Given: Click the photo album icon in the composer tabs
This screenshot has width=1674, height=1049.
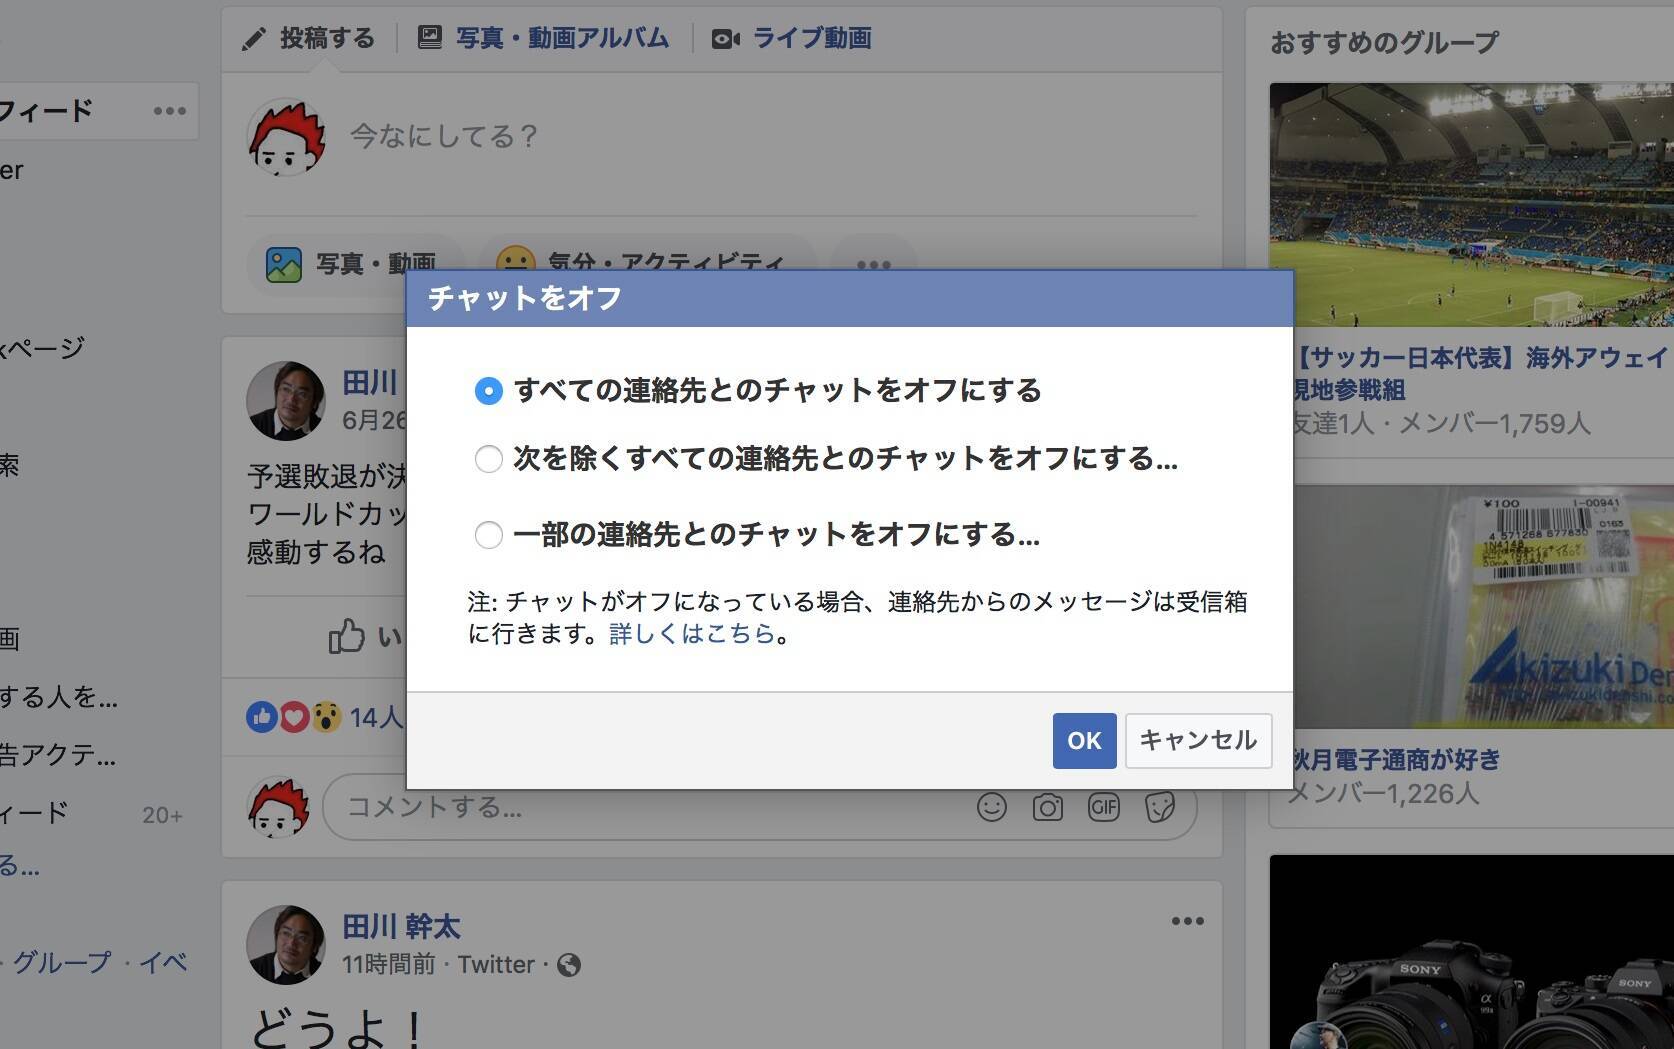Looking at the screenshot, I should pyautogui.click(x=430, y=38).
